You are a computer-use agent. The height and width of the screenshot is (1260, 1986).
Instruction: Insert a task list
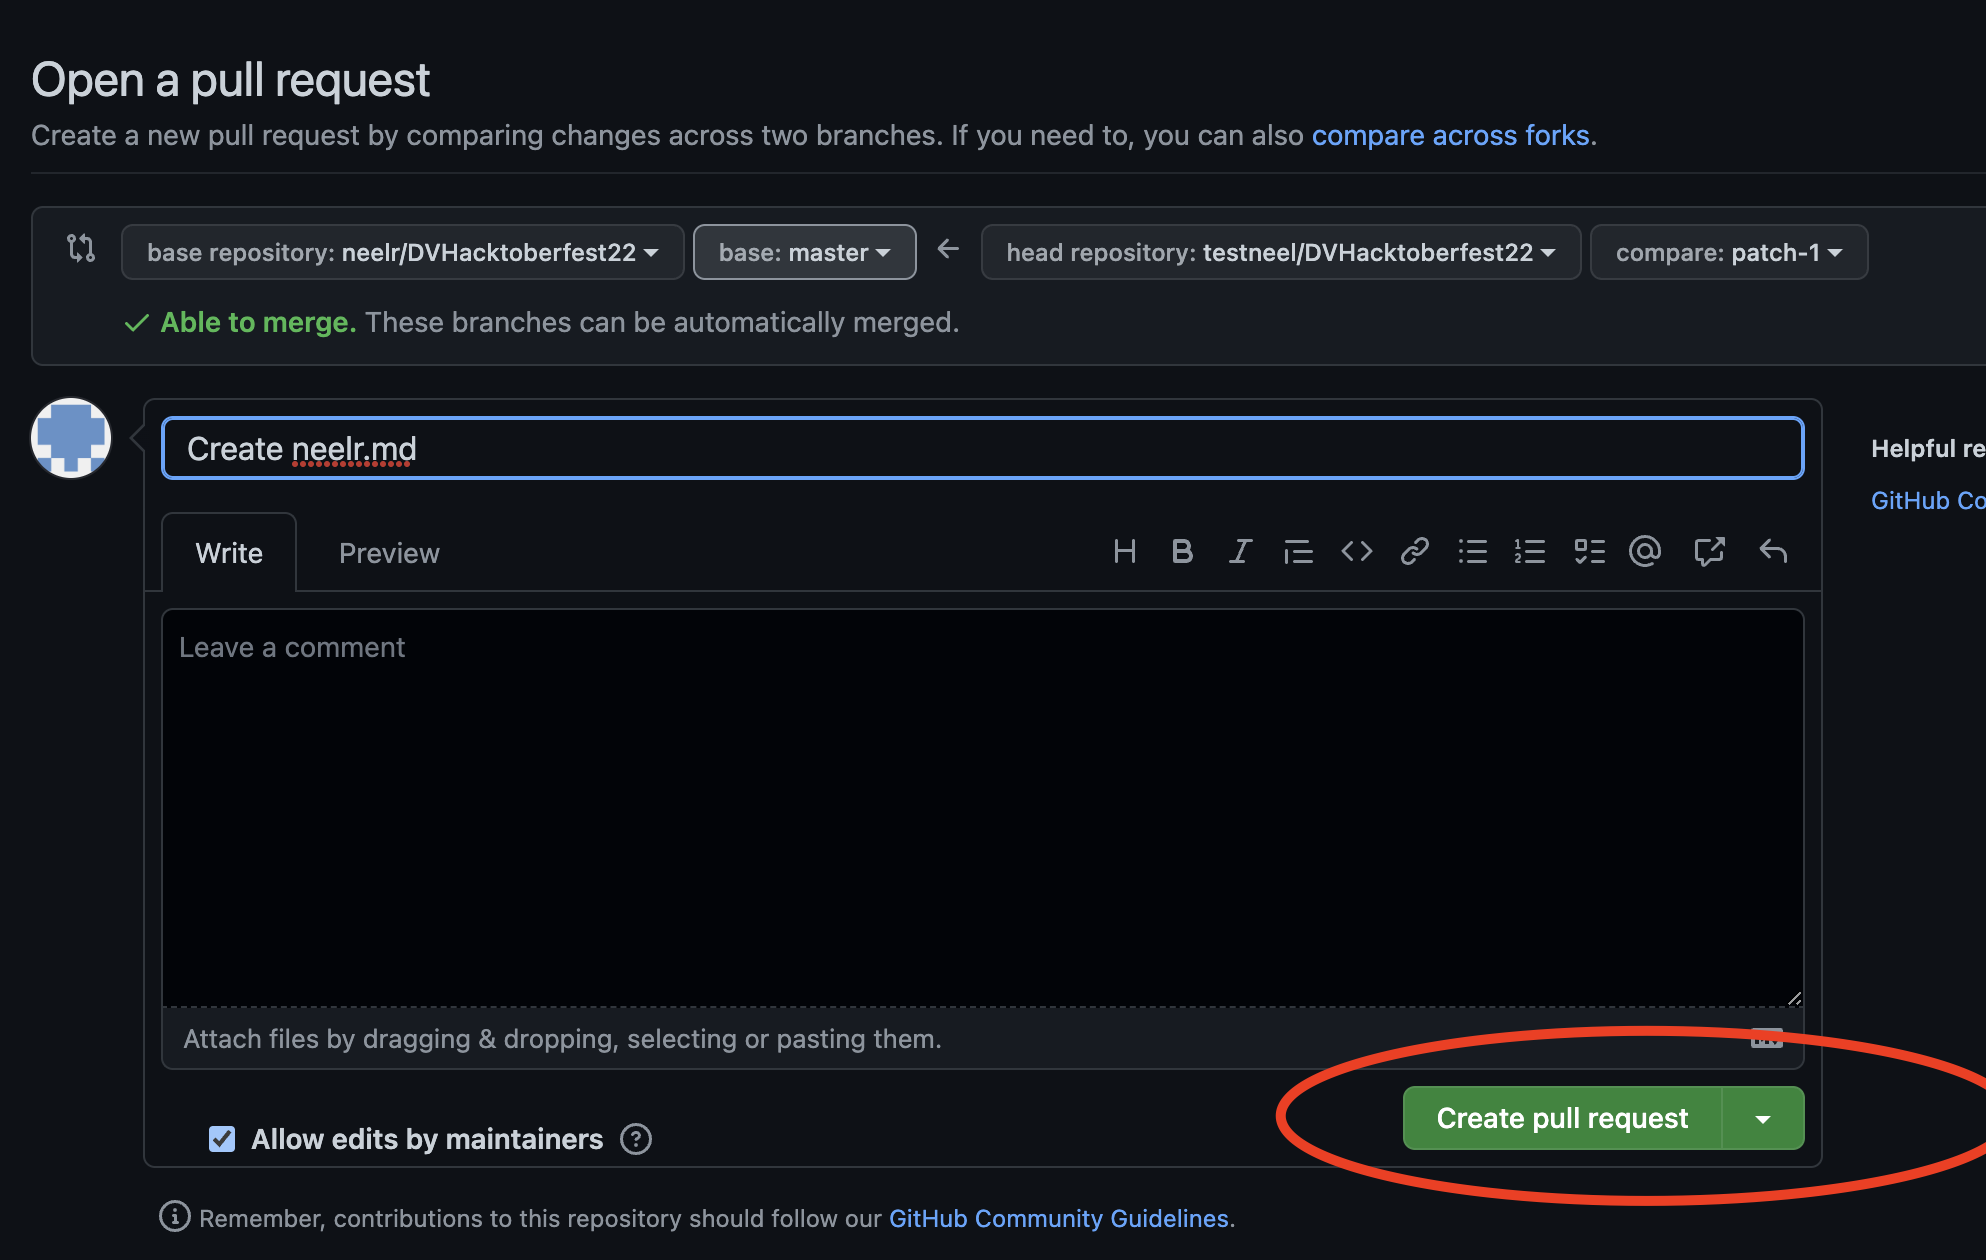click(1589, 551)
